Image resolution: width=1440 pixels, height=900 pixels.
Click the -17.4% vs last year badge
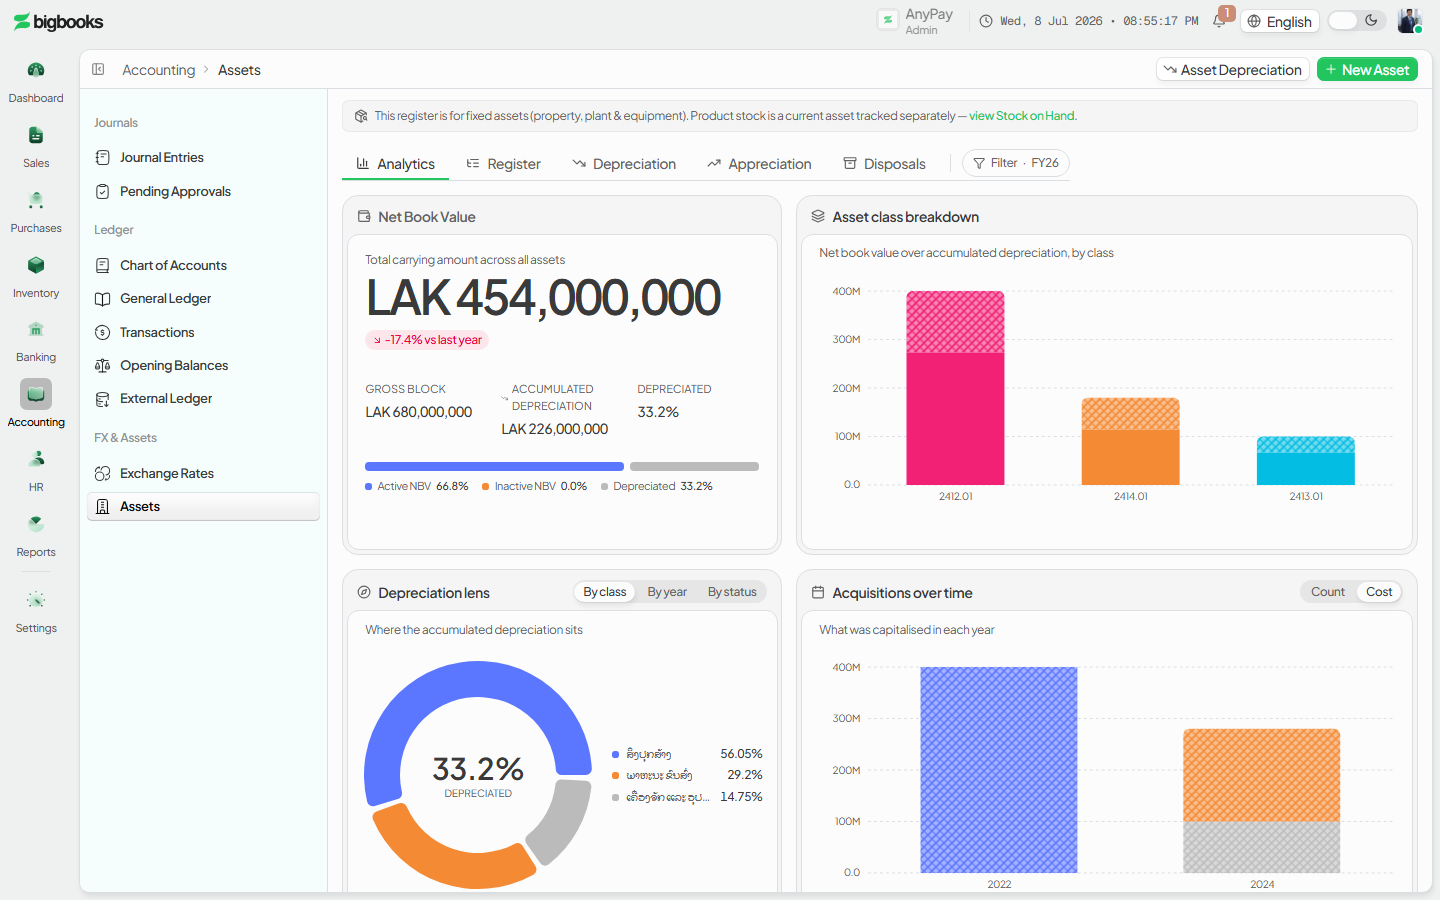pos(427,340)
